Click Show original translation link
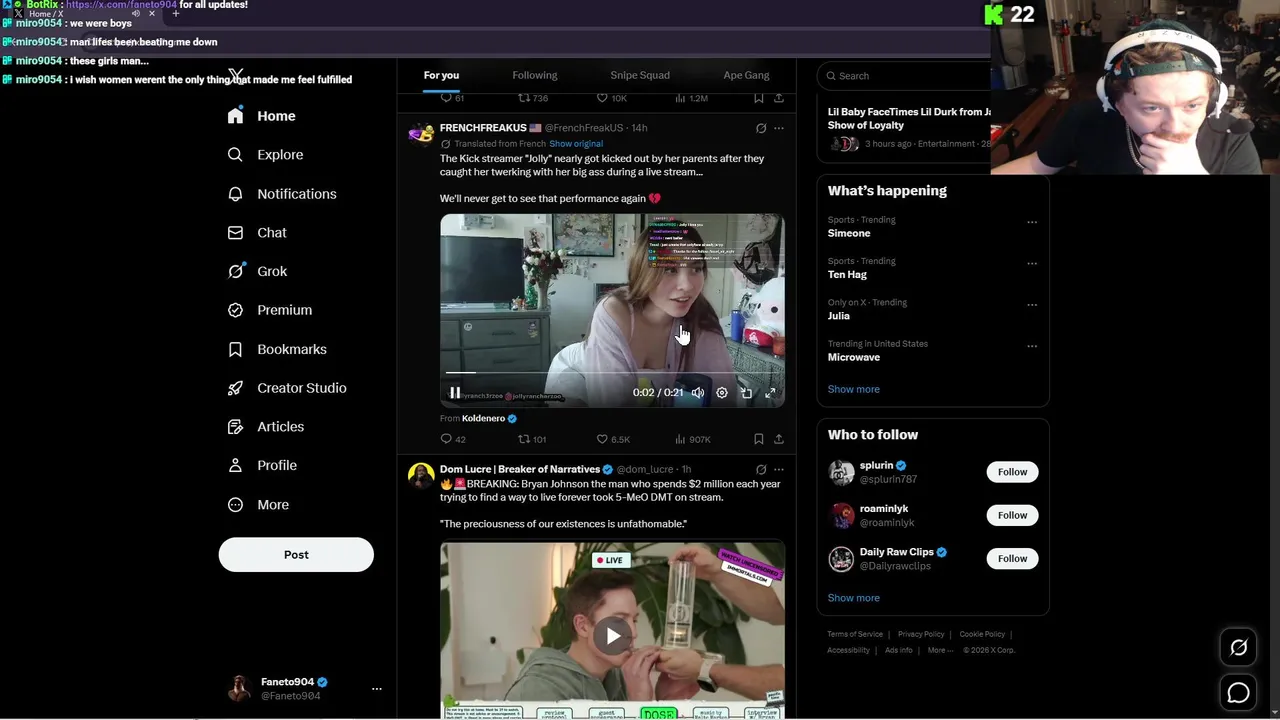Image resolution: width=1280 pixels, height=720 pixels. tap(576, 144)
